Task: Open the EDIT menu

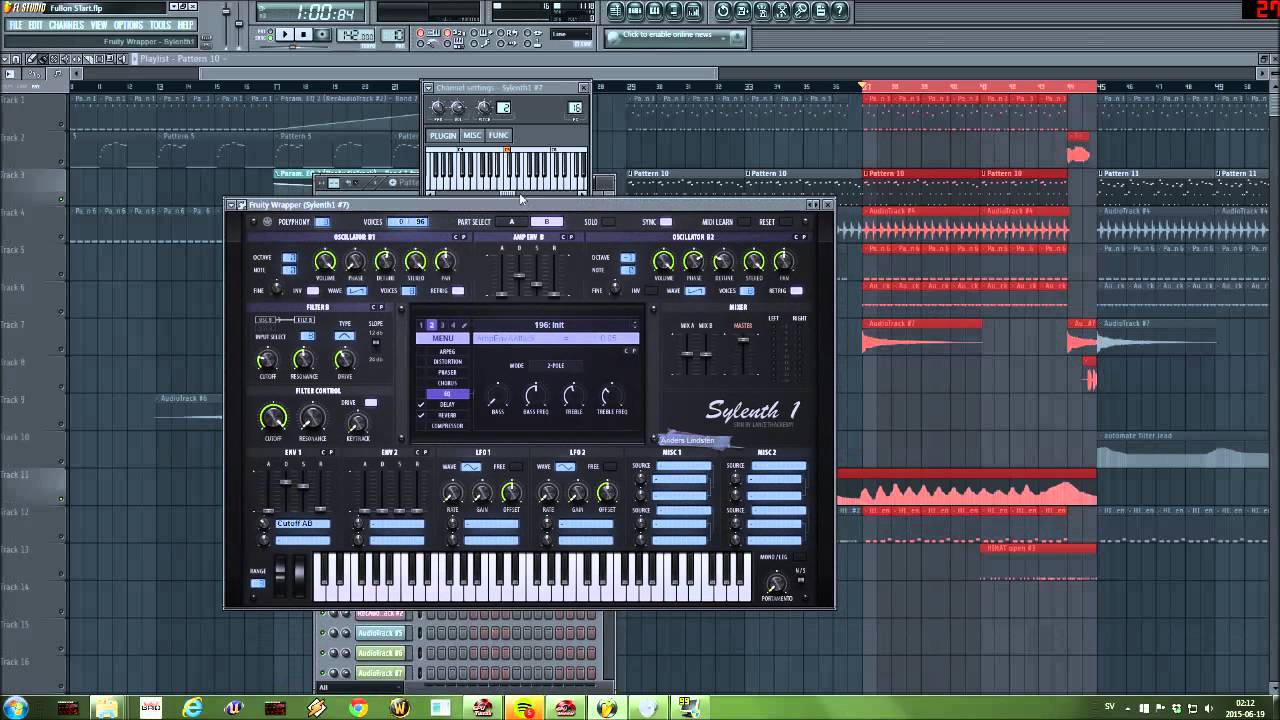Action: pyautogui.click(x=35, y=25)
